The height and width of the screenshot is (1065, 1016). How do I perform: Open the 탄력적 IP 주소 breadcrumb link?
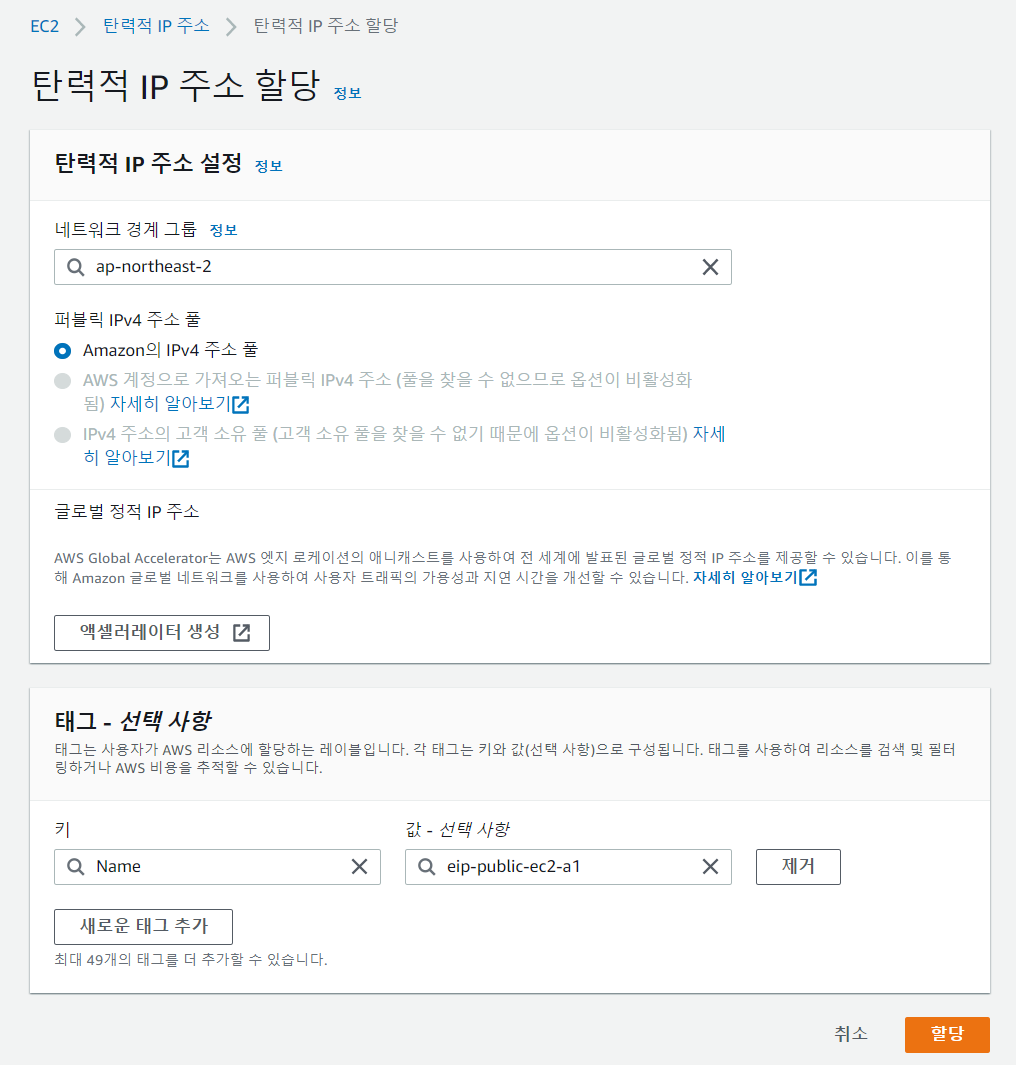coord(155,27)
